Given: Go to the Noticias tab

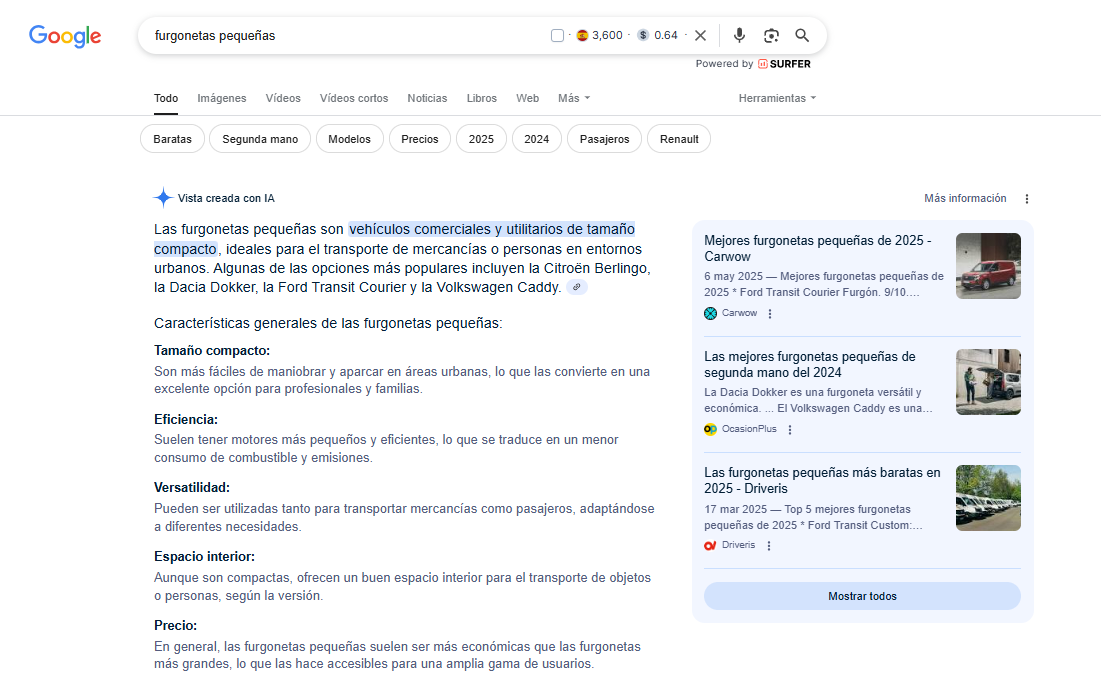Looking at the screenshot, I should pos(427,98).
